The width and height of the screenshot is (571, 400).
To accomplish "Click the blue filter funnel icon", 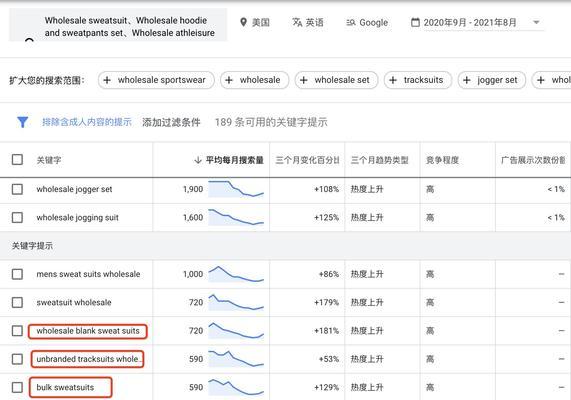I will (23, 122).
